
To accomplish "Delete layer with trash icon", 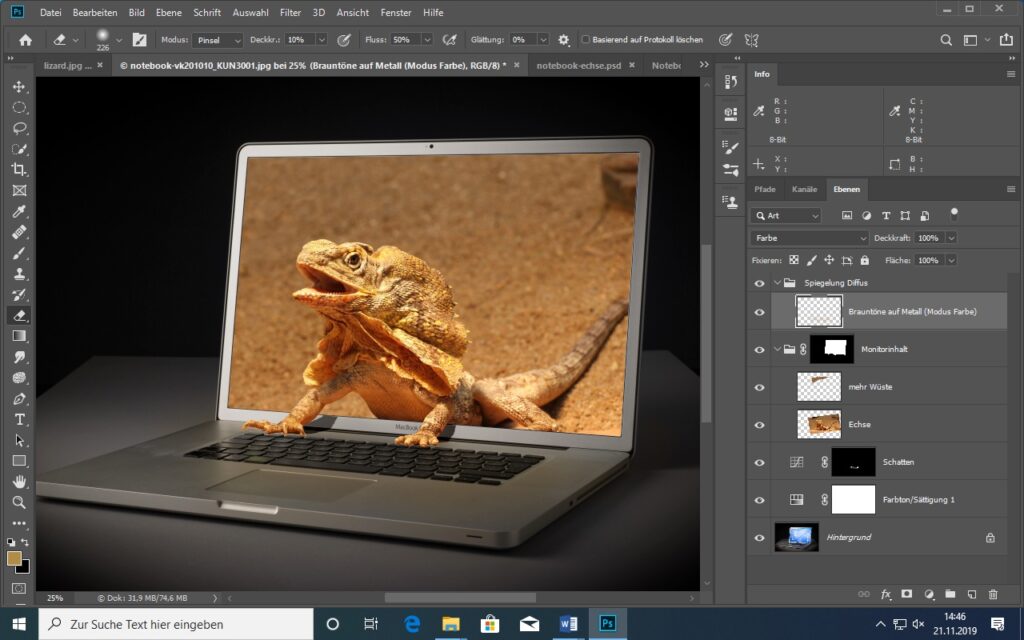I will click(993, 594).
